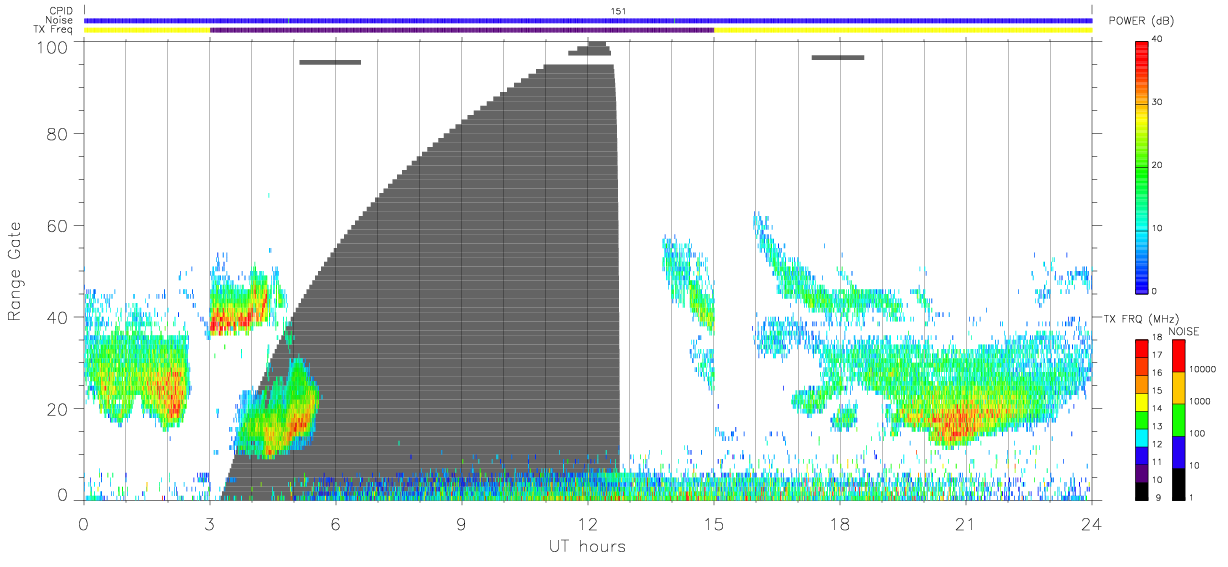
Task: Select the red 17-18 MHz TX FRQ swatch
Action: (1142, 349)
